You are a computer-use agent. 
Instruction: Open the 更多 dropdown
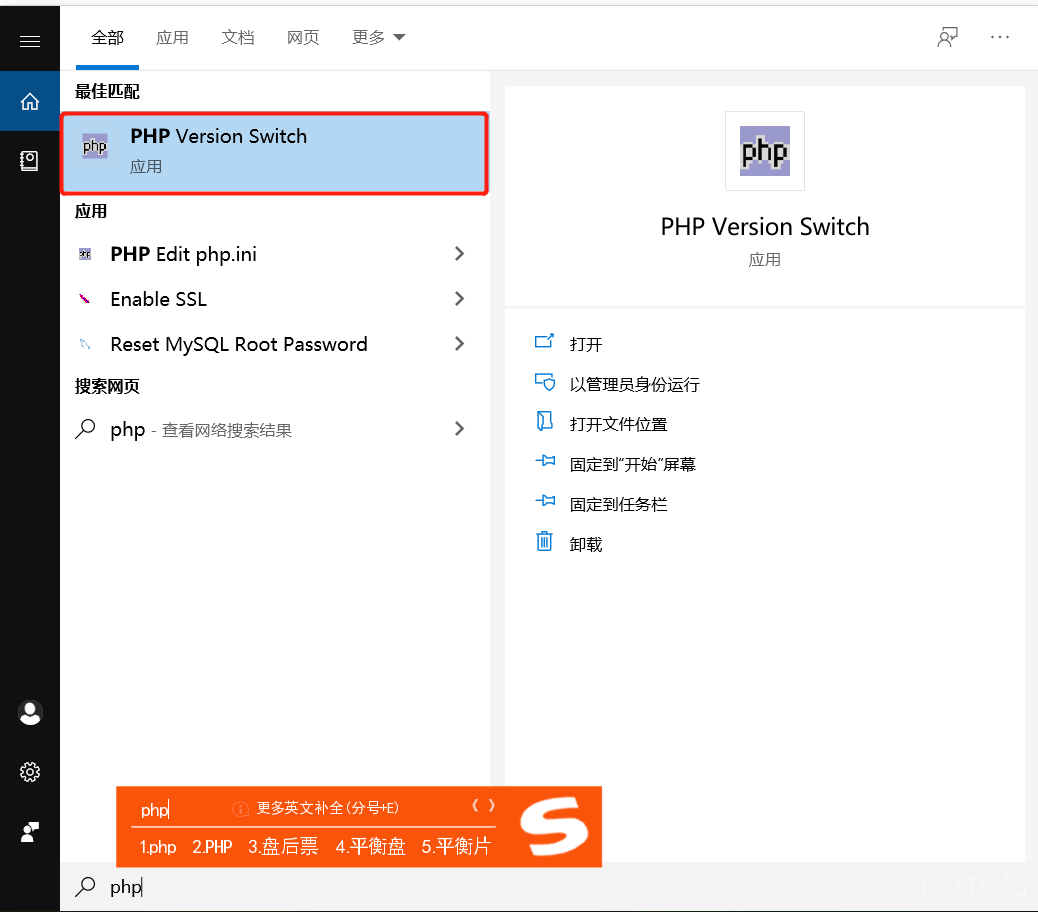378,38
